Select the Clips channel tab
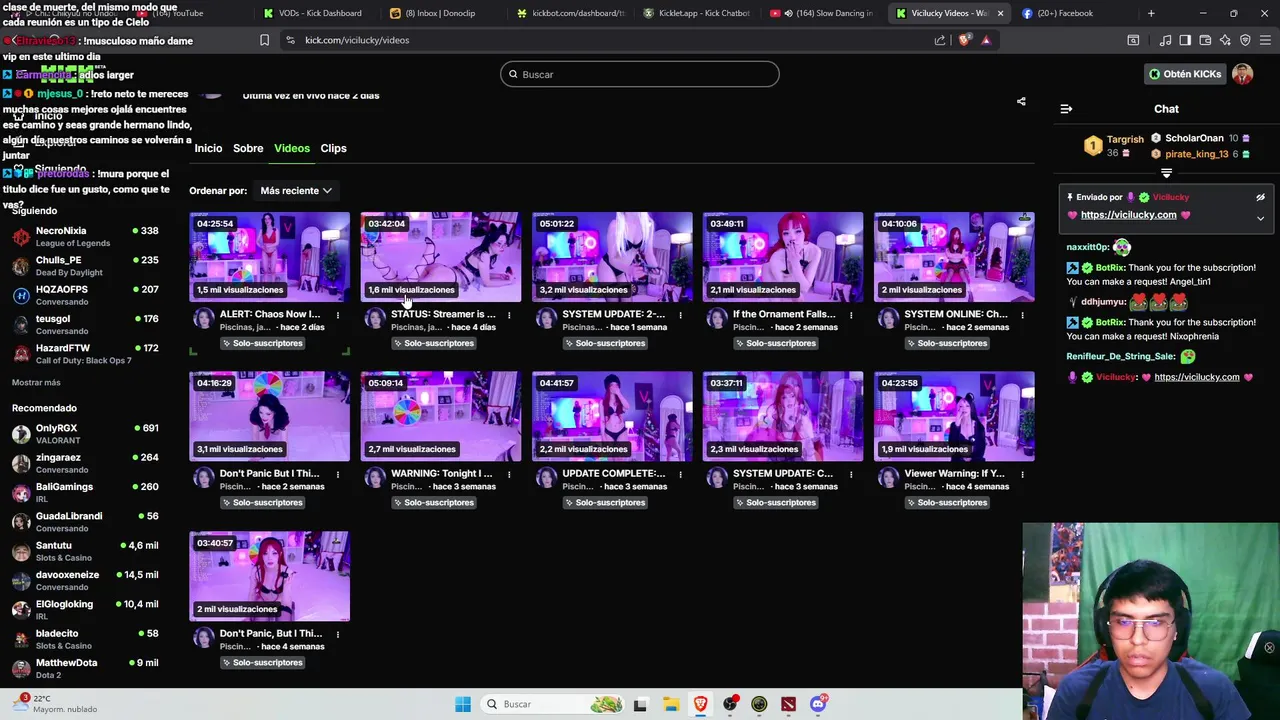Viewport: 1280px width, 720px height. tap(333, 148)
